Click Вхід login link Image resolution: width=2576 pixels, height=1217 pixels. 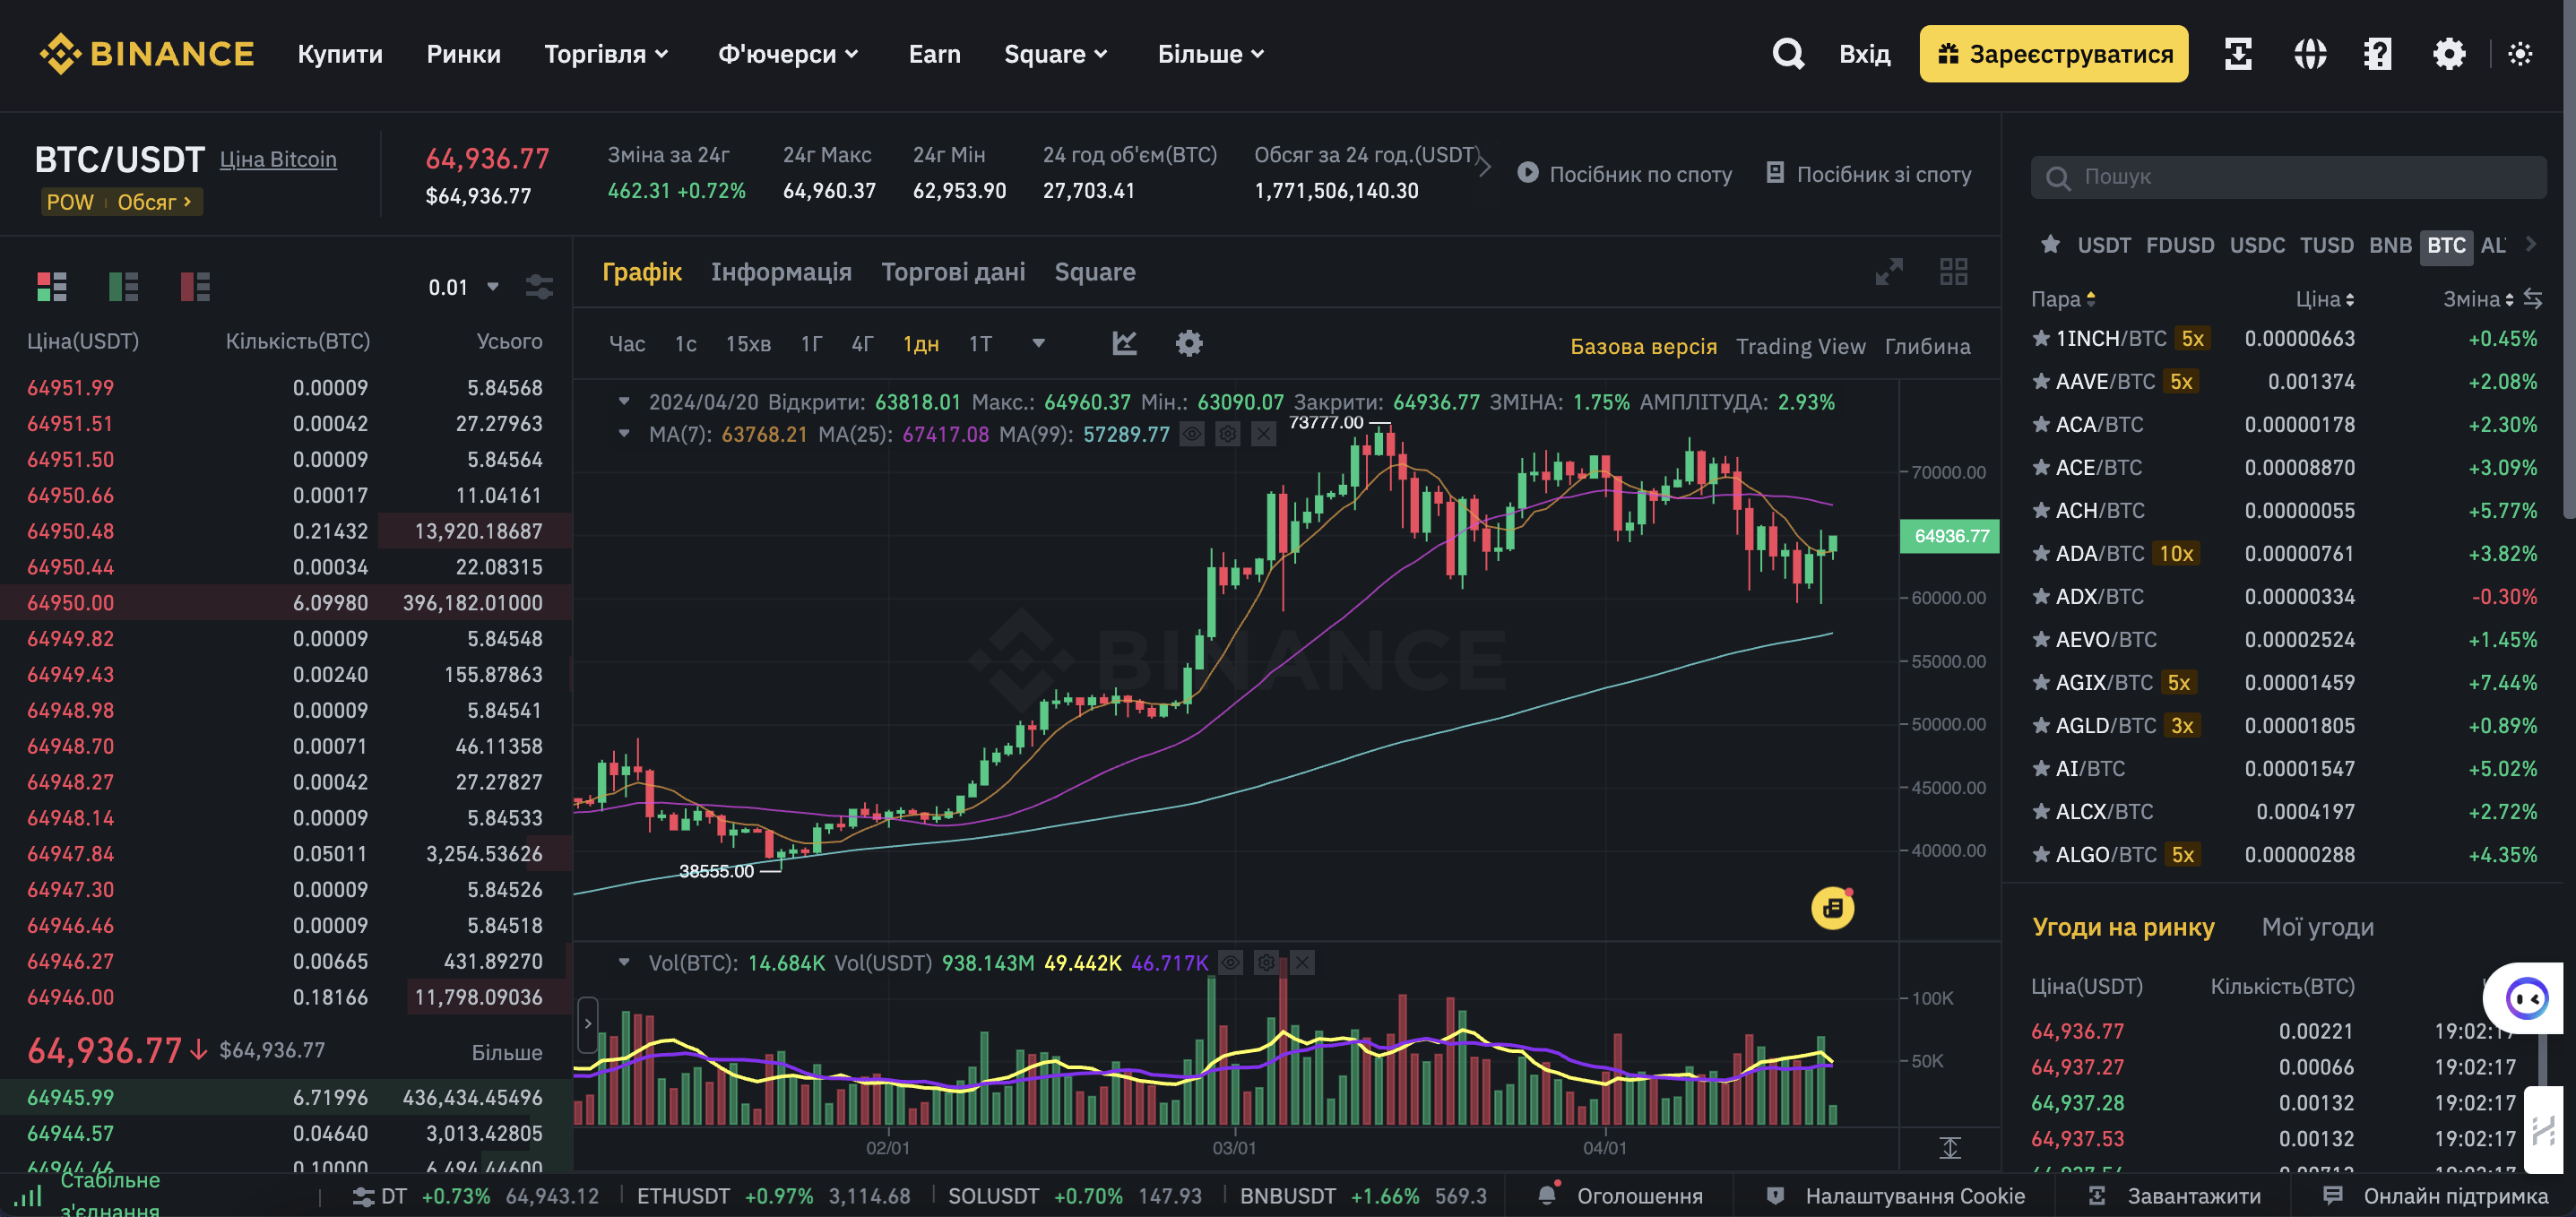point(1864,53)
